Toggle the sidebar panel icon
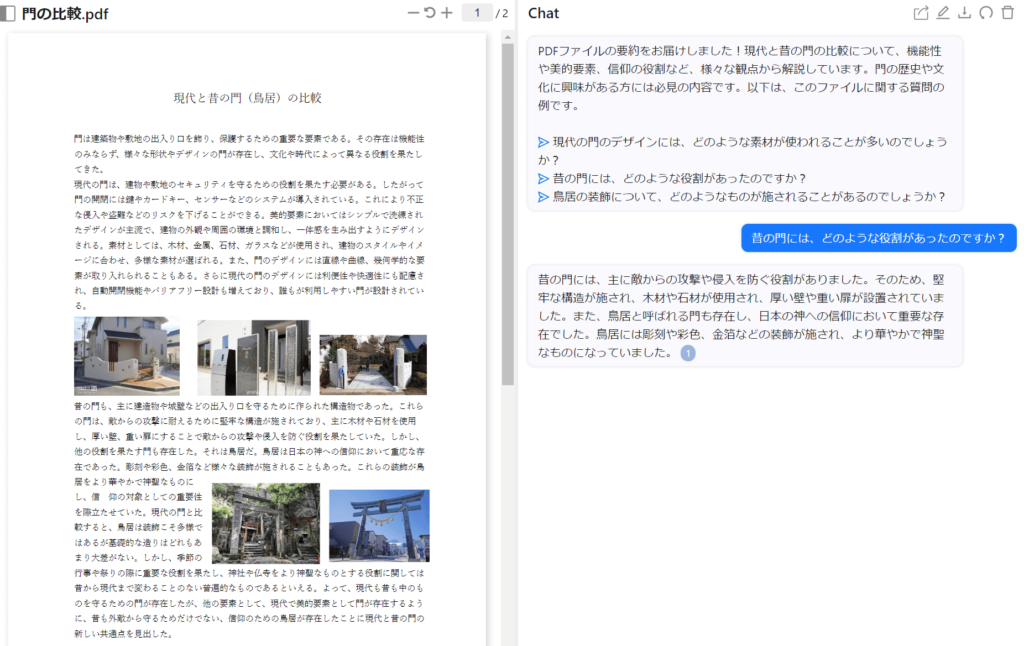Image resolution: width=1024 pixels, height=646 pixels. [x=9, y=13]
